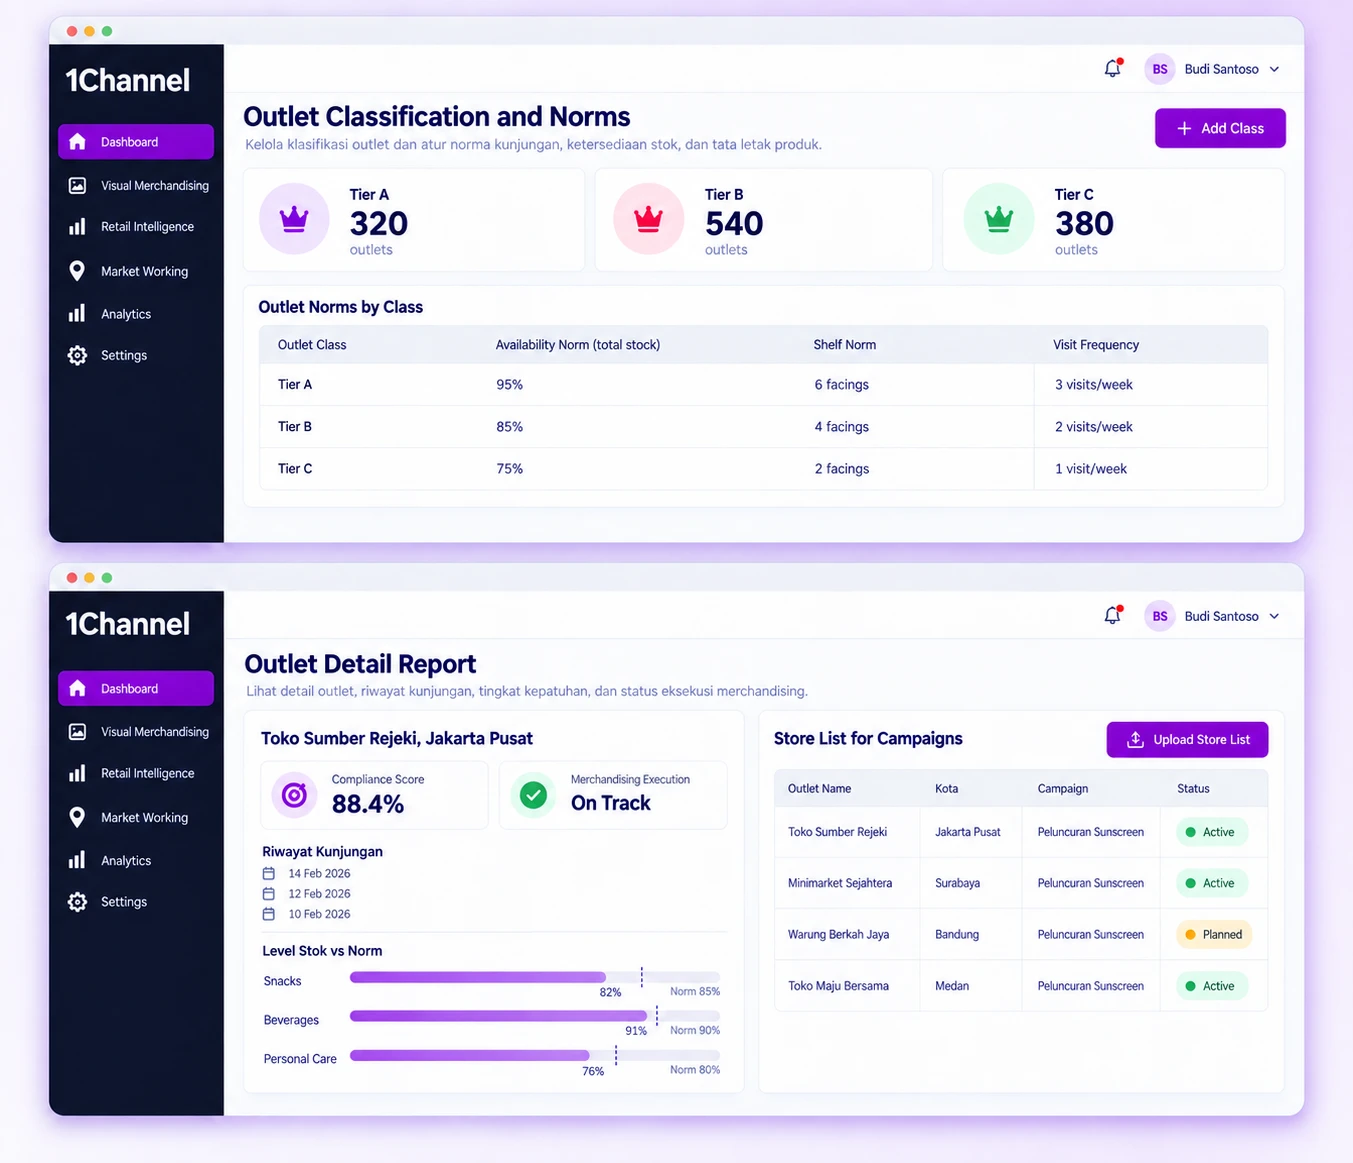
Task: Click Availability Norm (total stock) column header
Action: tap(578, 345)
